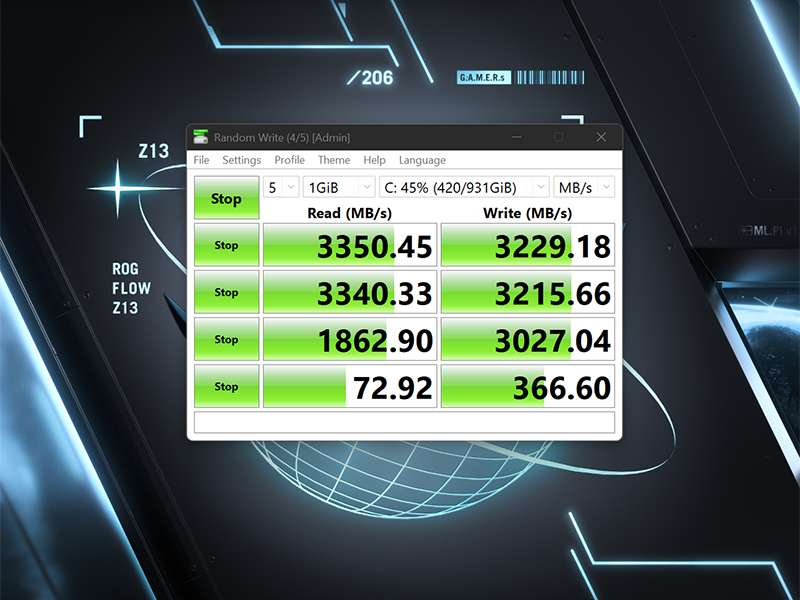800x600 pixels.
Task: Click the Write (MB/s) column header
Action: pyautogui.click(x=528, y=213)
